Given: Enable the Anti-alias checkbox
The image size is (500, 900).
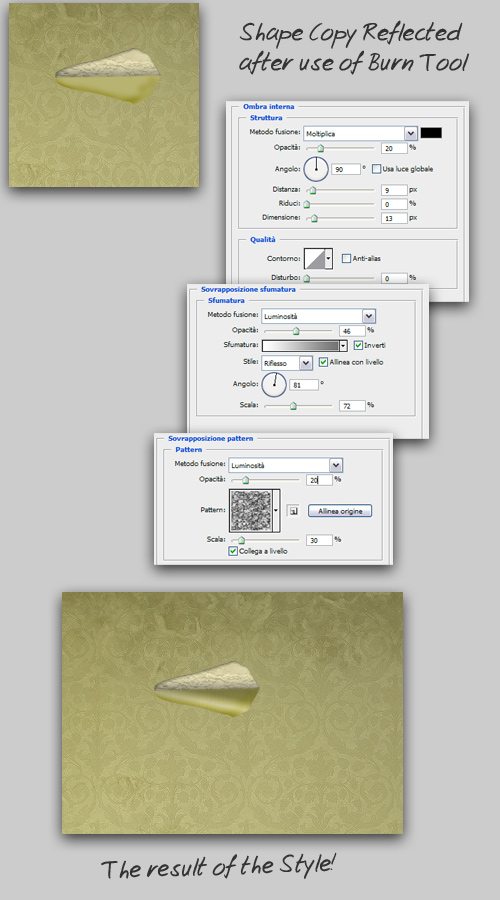Looking at the screenshot, I should click(346, 258).
